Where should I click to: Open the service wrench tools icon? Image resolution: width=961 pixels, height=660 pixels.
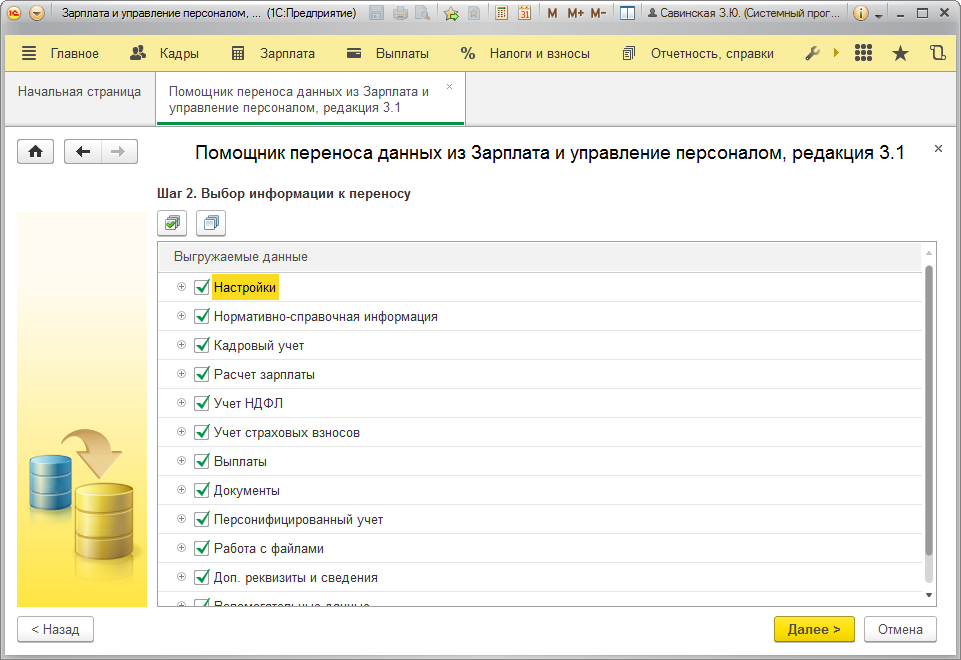(812, 53)
